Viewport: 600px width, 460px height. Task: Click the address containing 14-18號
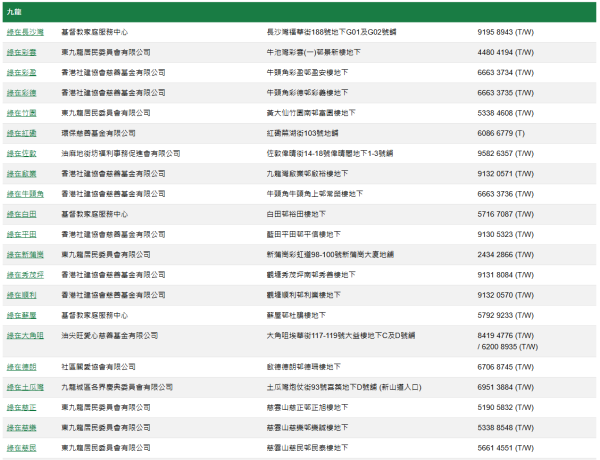pyautogui.click(x=330, y=154)
